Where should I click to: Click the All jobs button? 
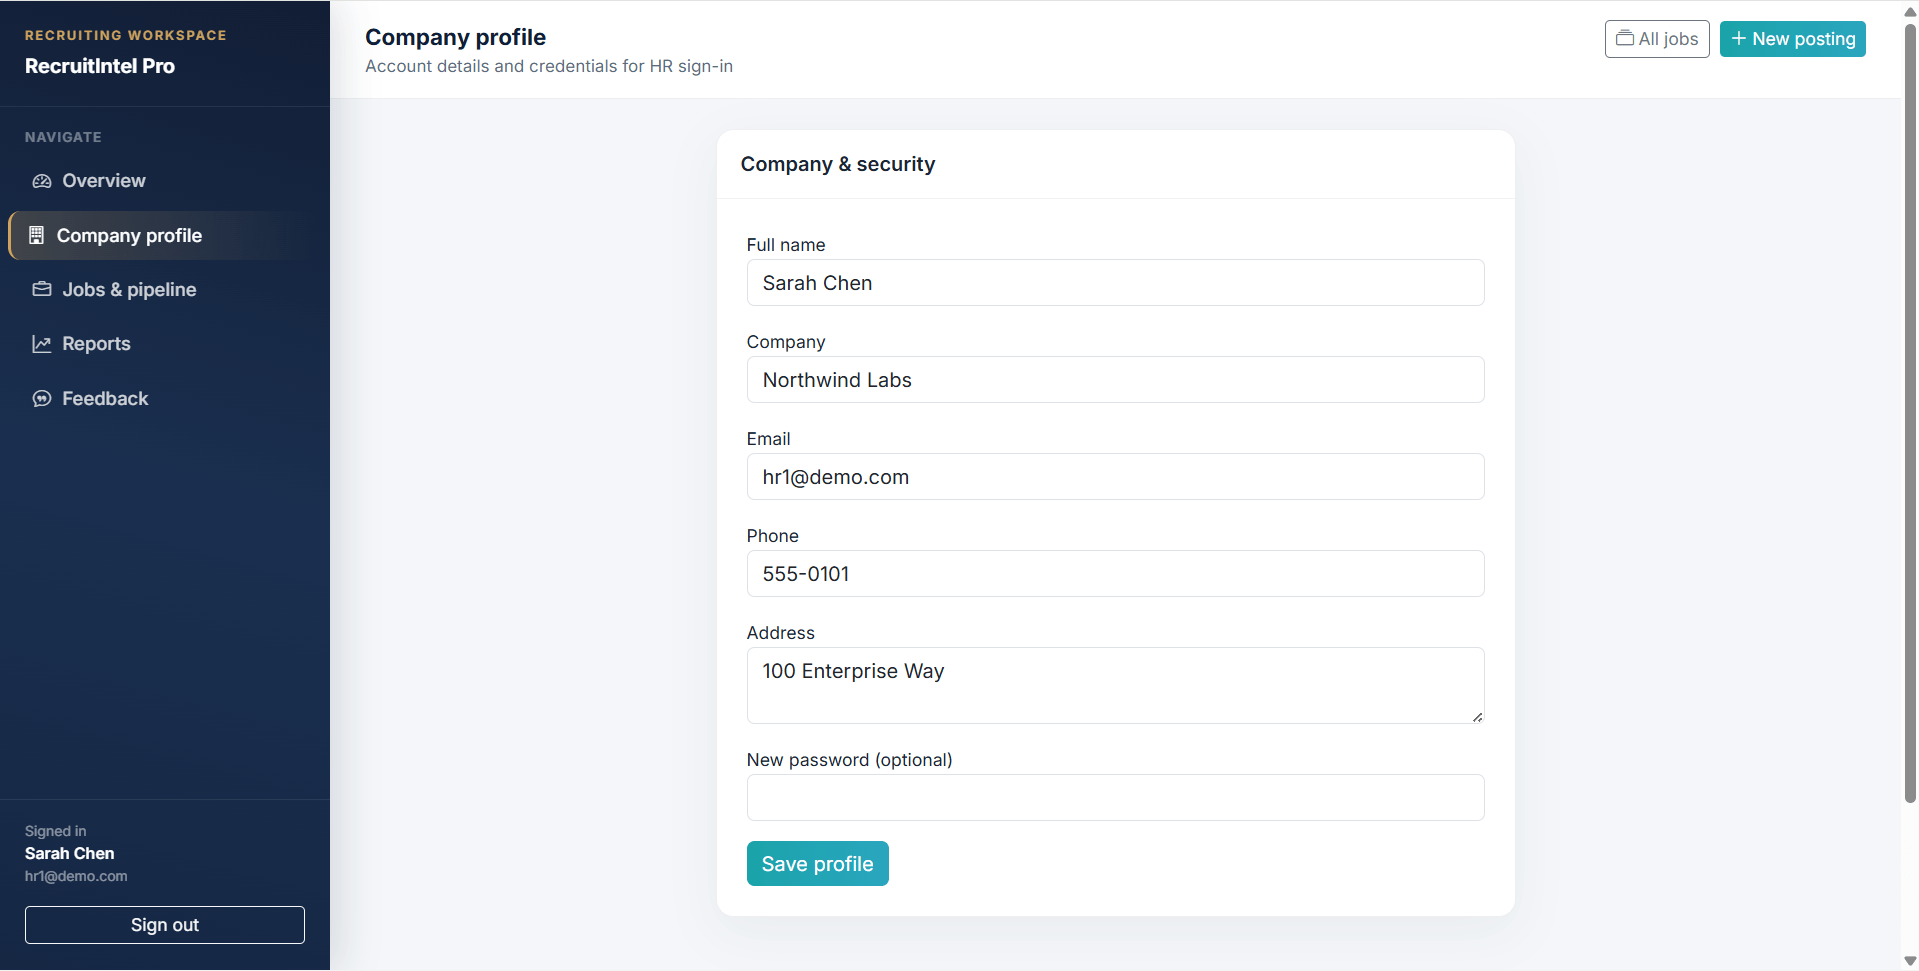1657,39
